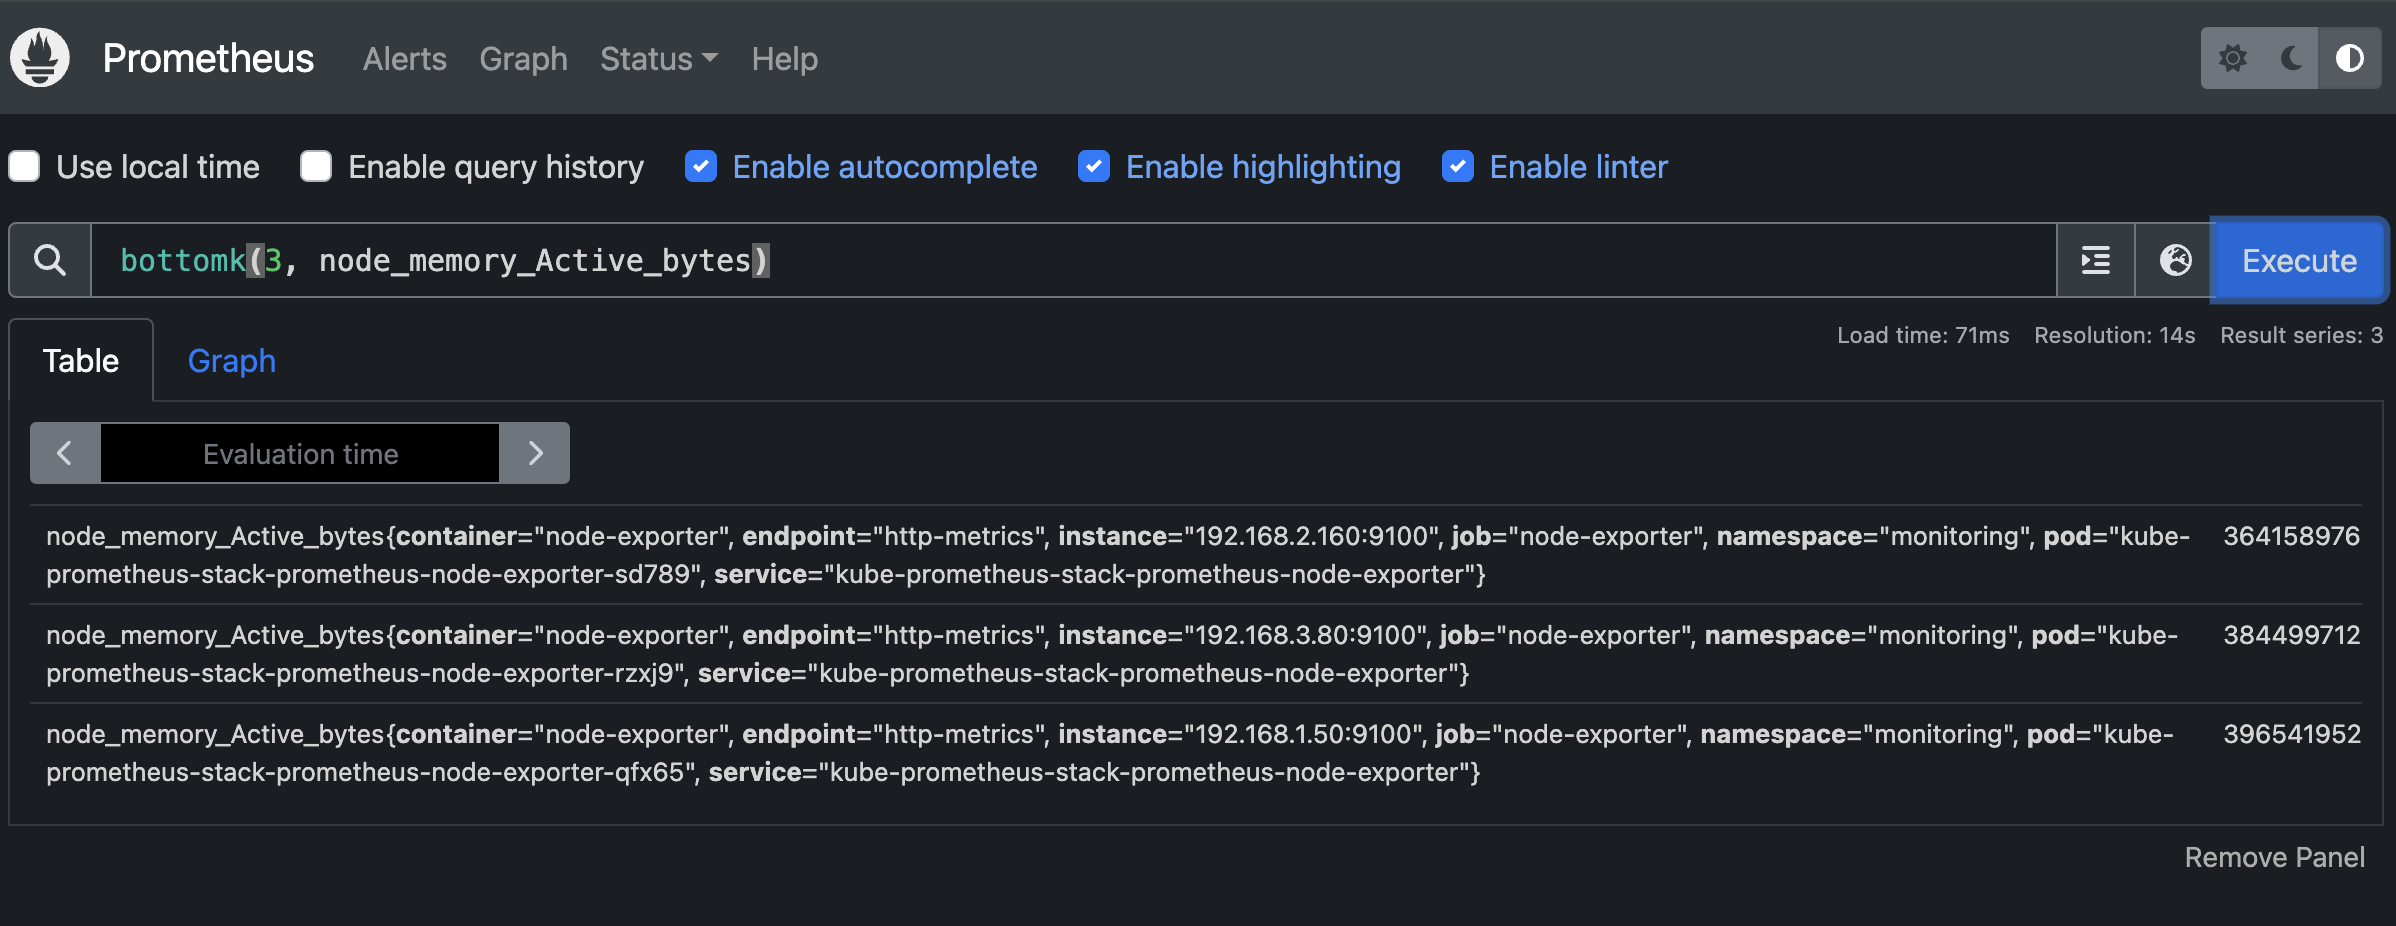
Task: Turn off Enable highlighting checkbox
Action: point(1094,166)
